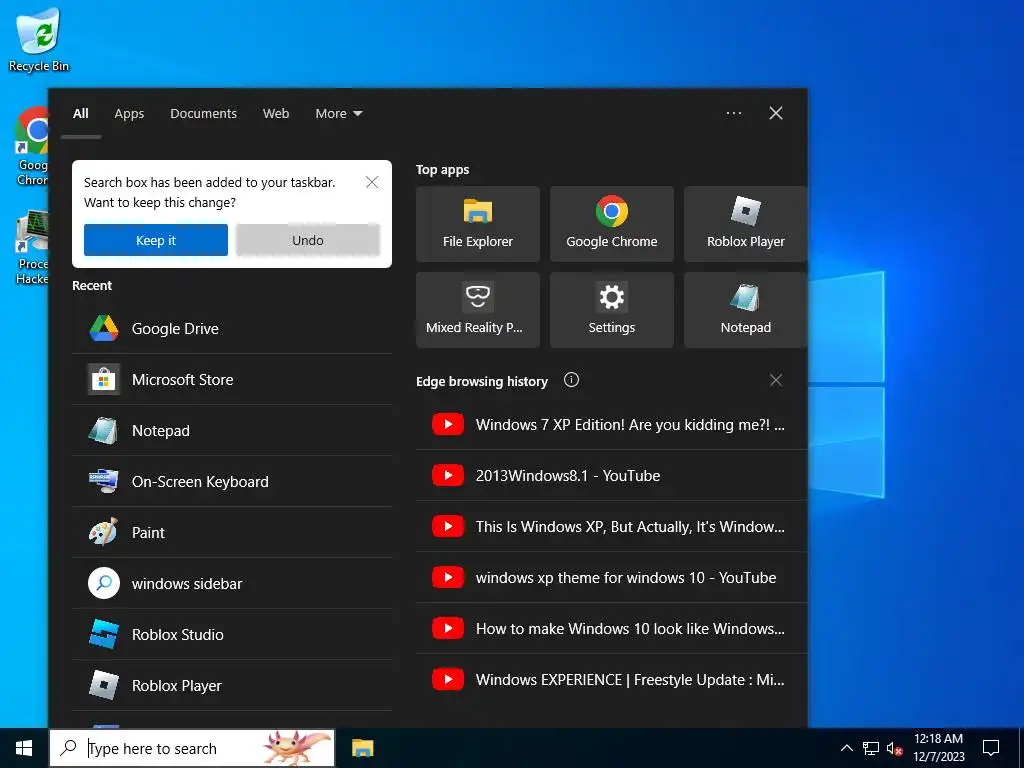The width and height of the screenshot is (1024, 768).
Task: Click Keep it button
Action: pos(155,240)
